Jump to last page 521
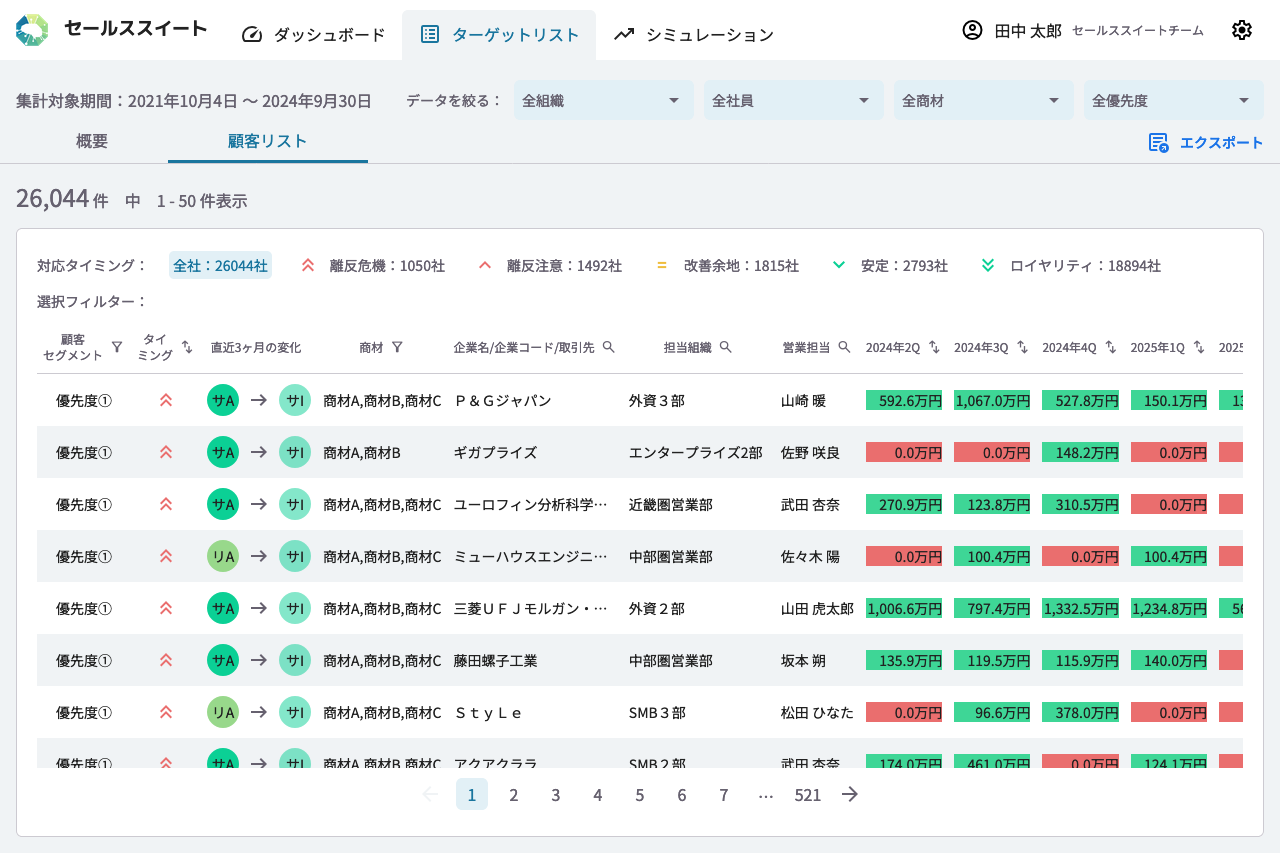Viewport: 1280px width, 853px height. pyautogui.click(x=808, y=794)
